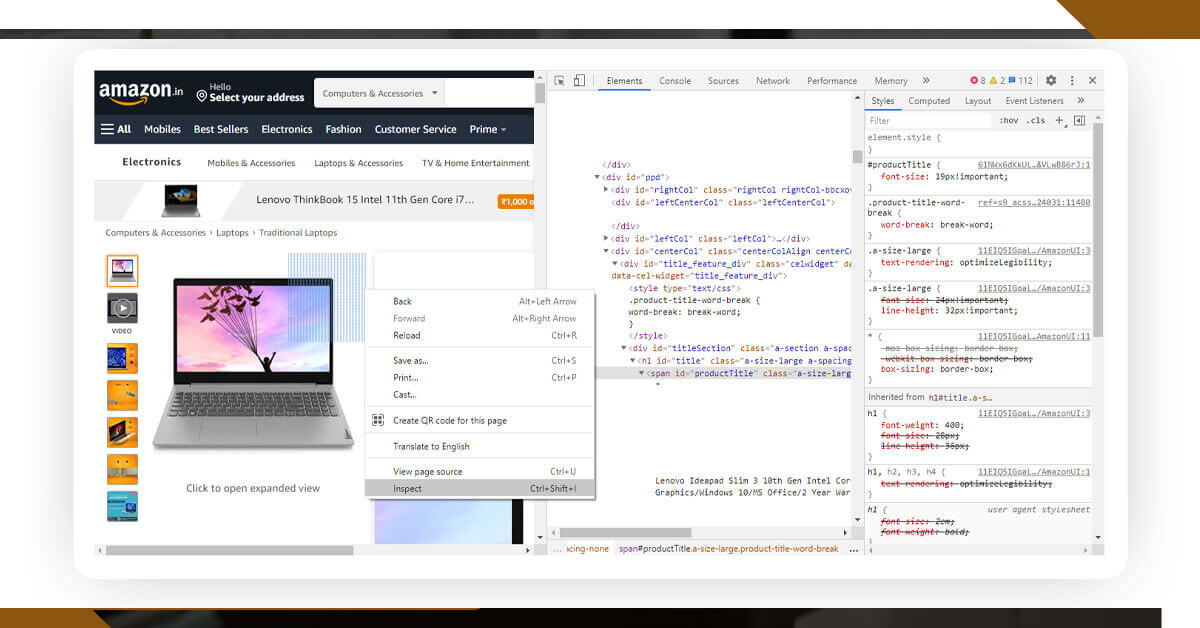
Task: Show more Styles pane tabs chevron
Action: 1081,101
